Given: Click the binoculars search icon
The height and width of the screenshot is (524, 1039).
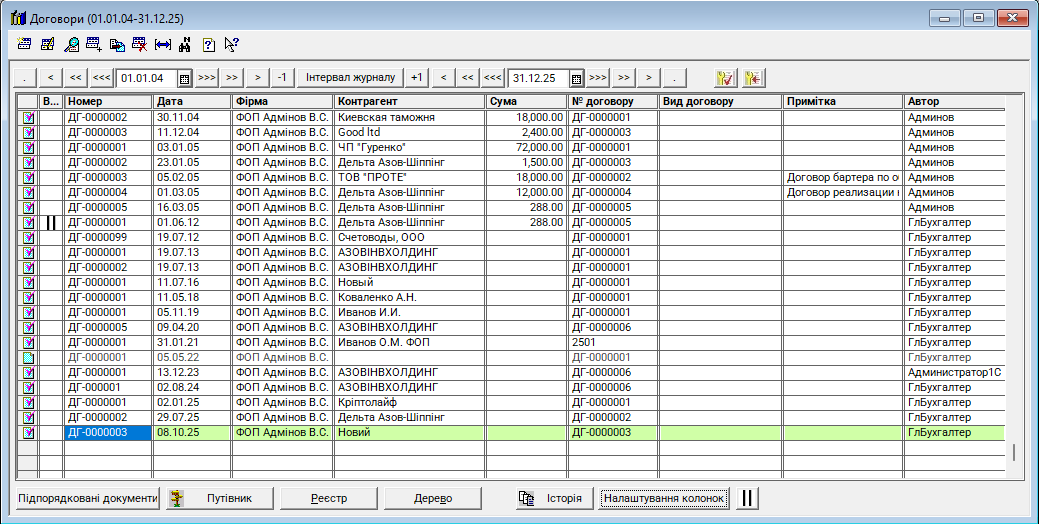Looking at the screenshot, I should 185,44.
